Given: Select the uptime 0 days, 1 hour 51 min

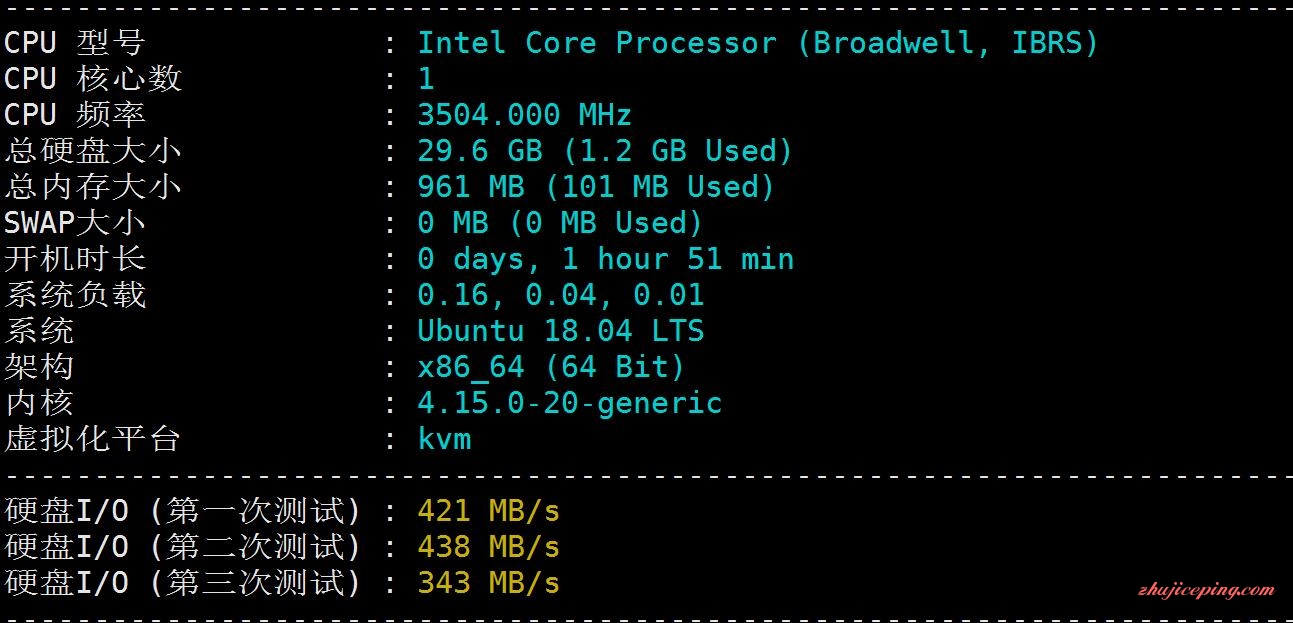Looking at the screenshot, I should pyautogui.click(x=606, y=259).
